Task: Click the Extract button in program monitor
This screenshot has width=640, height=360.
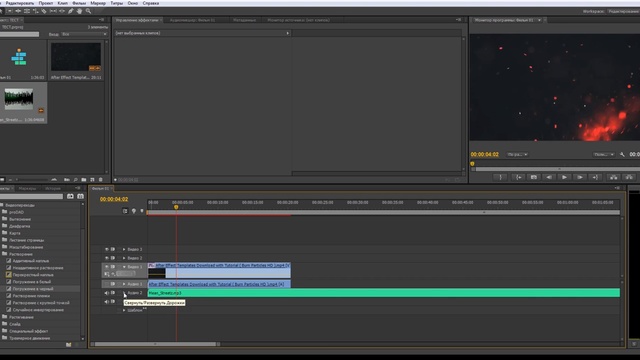Action: coord(629,177)
